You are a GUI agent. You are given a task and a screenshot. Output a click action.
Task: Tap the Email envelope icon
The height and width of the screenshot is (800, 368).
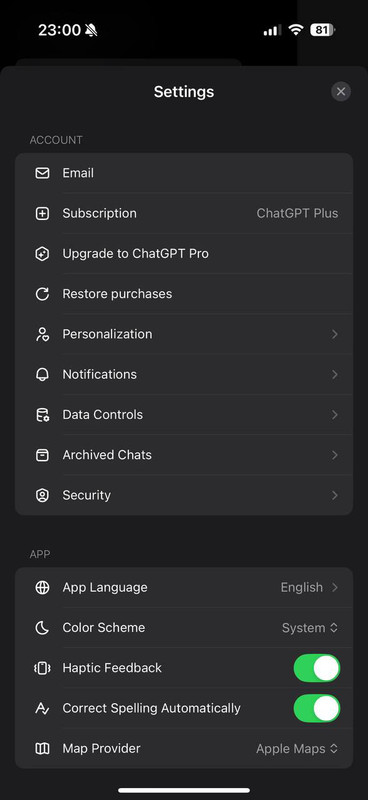tap(42, 173)
